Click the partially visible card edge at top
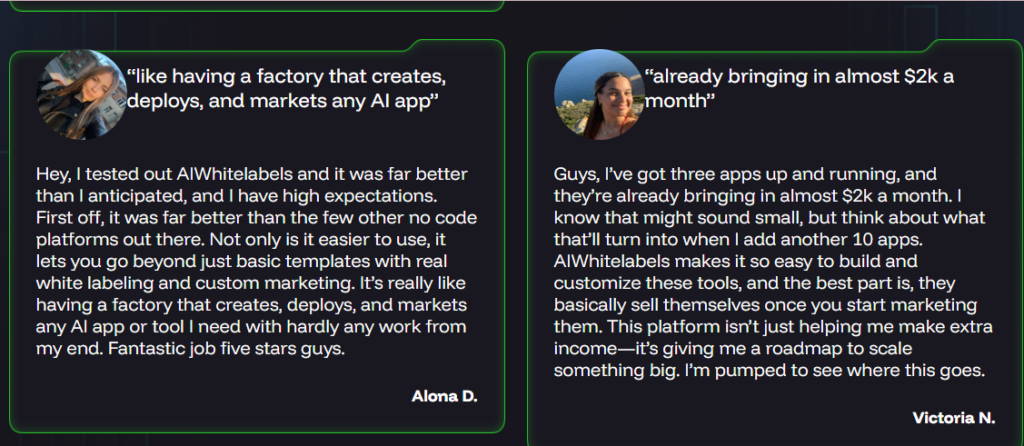This screenshot has width=1024, height=446. (257, 7)
